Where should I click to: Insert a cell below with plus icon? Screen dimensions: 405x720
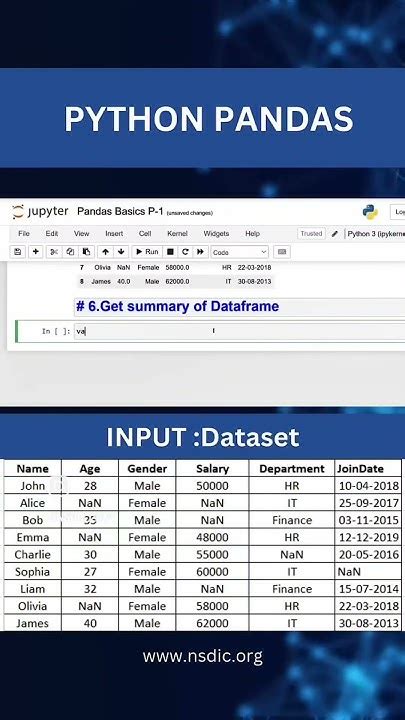coord(35,252)
